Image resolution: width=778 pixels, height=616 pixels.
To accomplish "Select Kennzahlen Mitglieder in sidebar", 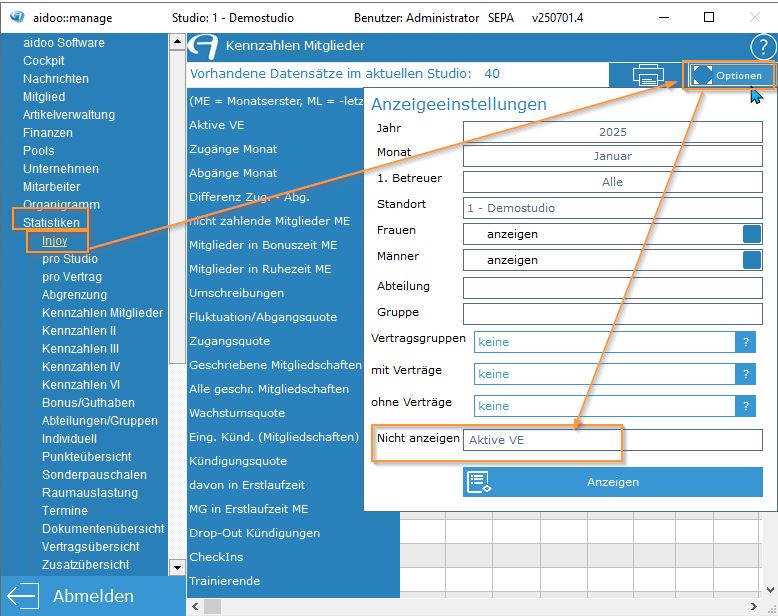I will (103, 312).
